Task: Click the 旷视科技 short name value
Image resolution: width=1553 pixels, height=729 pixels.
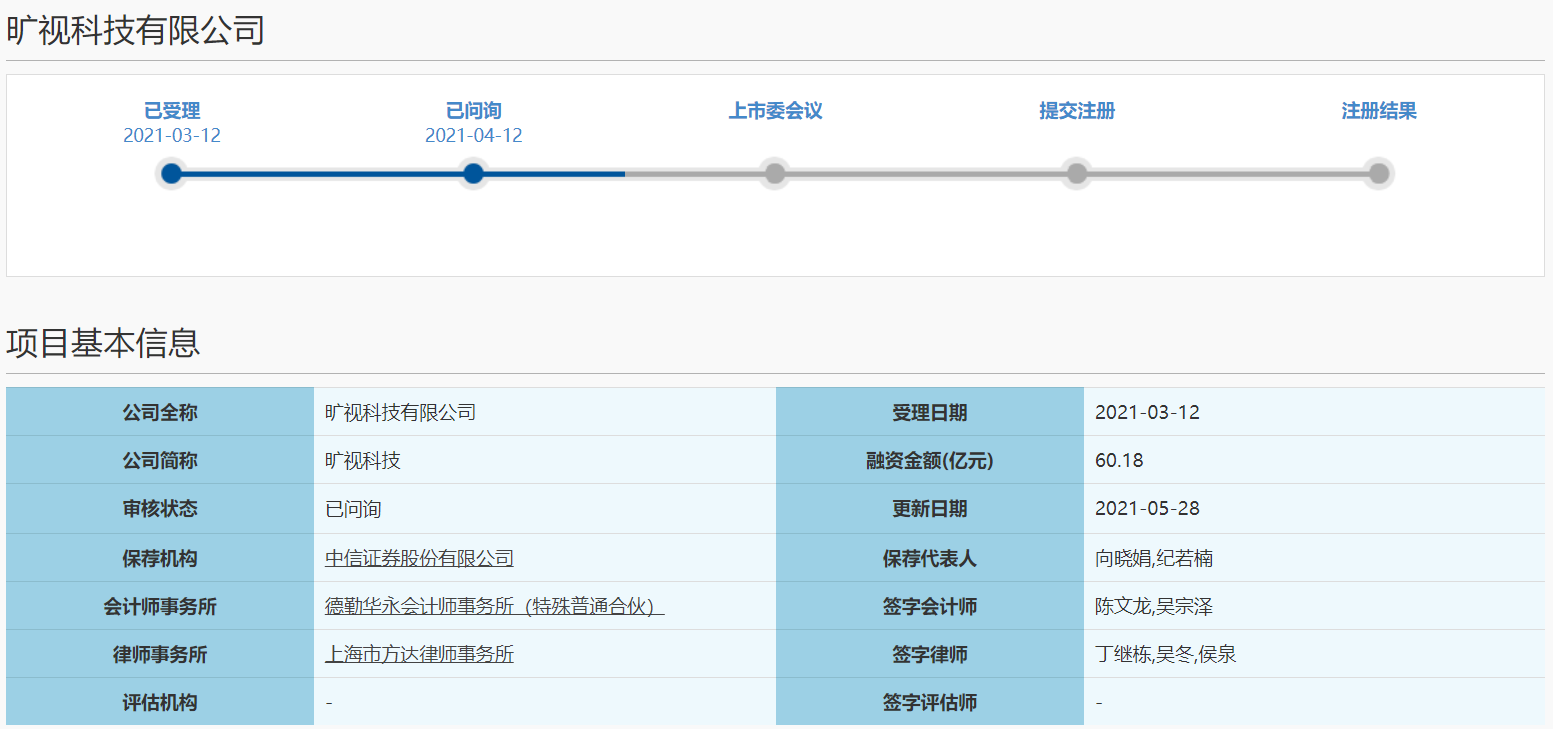Action: [363, 460]
